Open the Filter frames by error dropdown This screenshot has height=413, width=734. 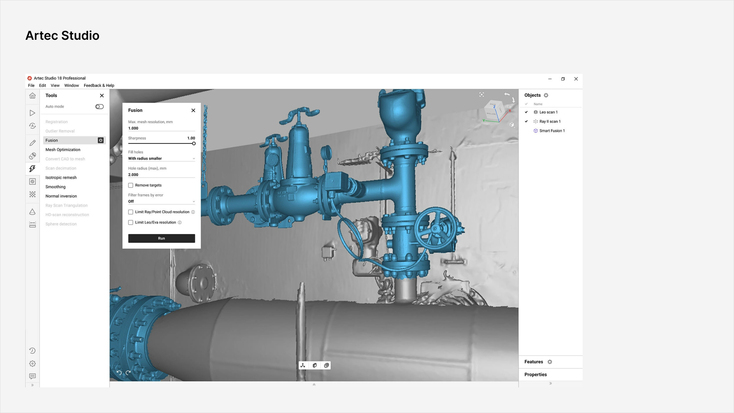[161, 201]
